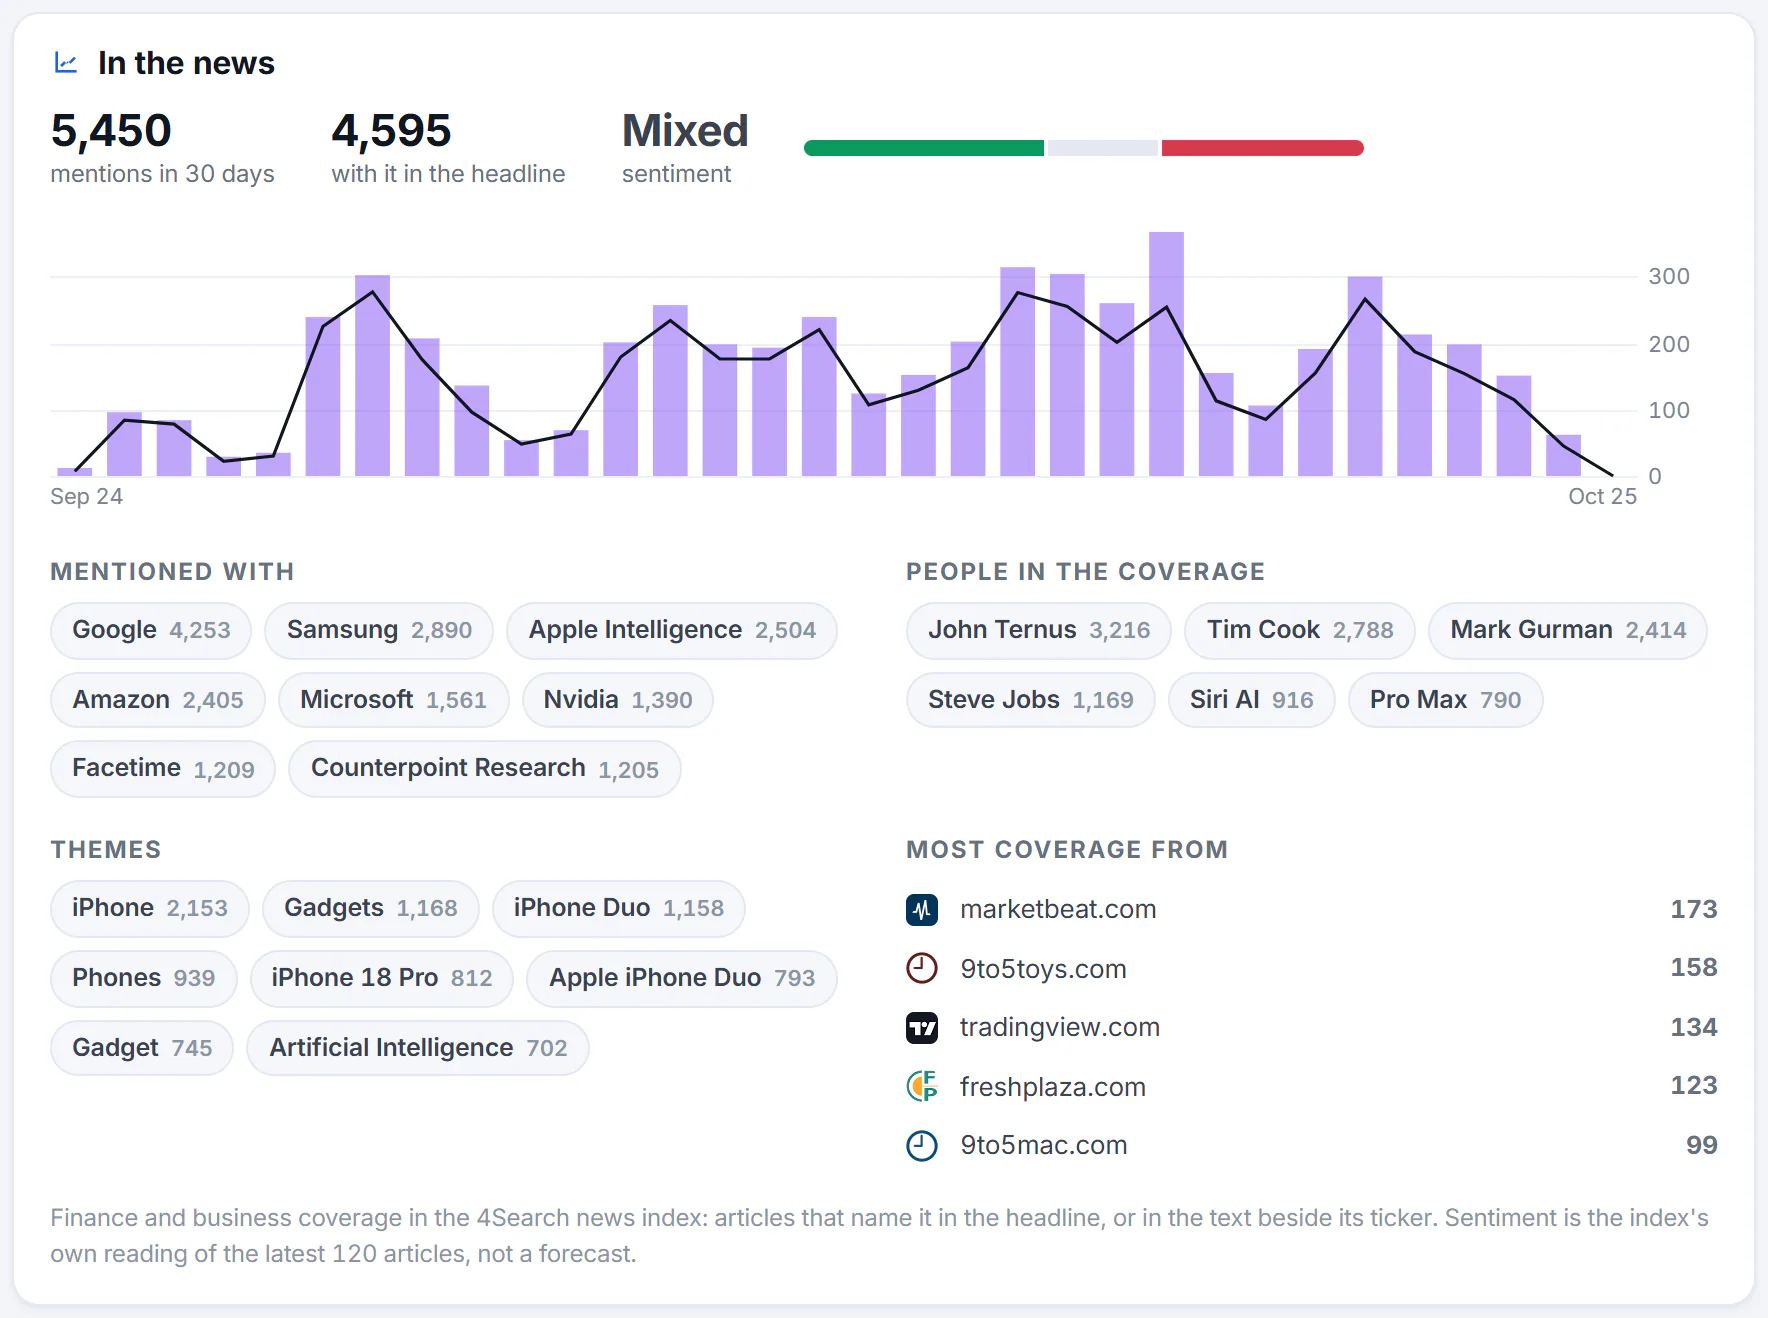Click the marketbeat.com favicon

922,909
